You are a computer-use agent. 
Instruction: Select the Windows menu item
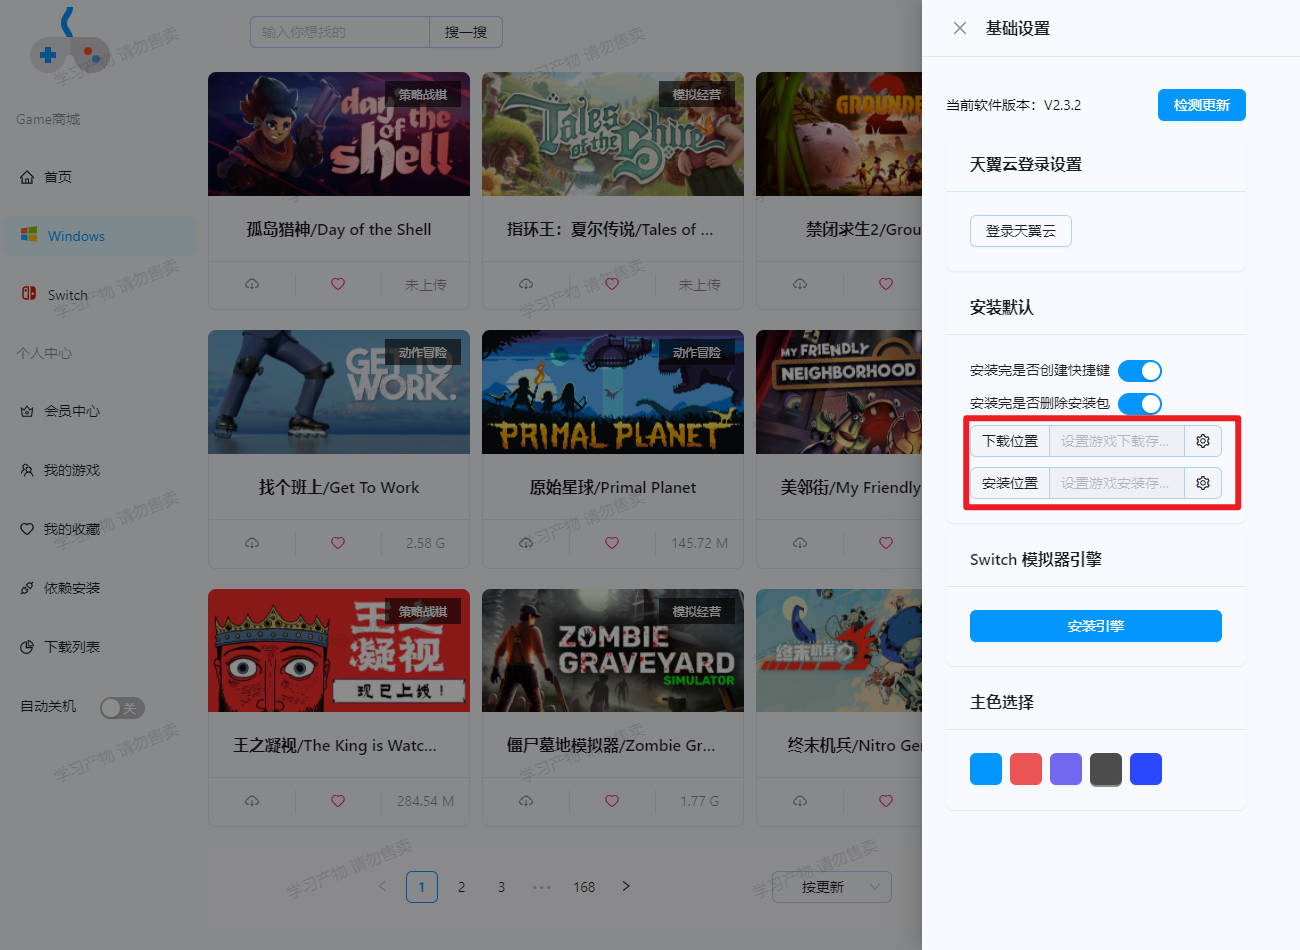point(100,236)
